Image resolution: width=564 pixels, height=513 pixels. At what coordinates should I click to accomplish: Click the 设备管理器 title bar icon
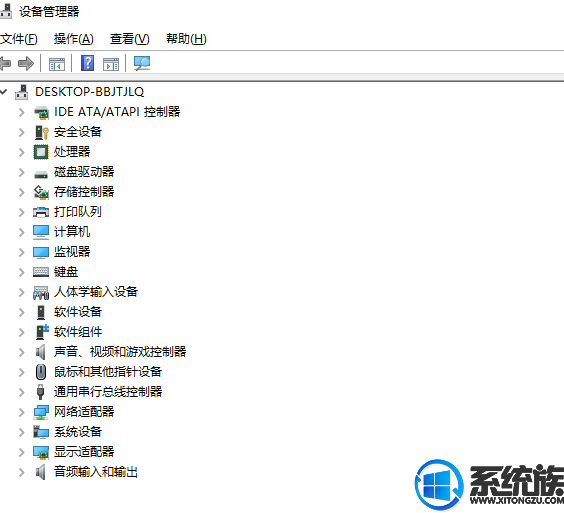(x=6, y=12)
